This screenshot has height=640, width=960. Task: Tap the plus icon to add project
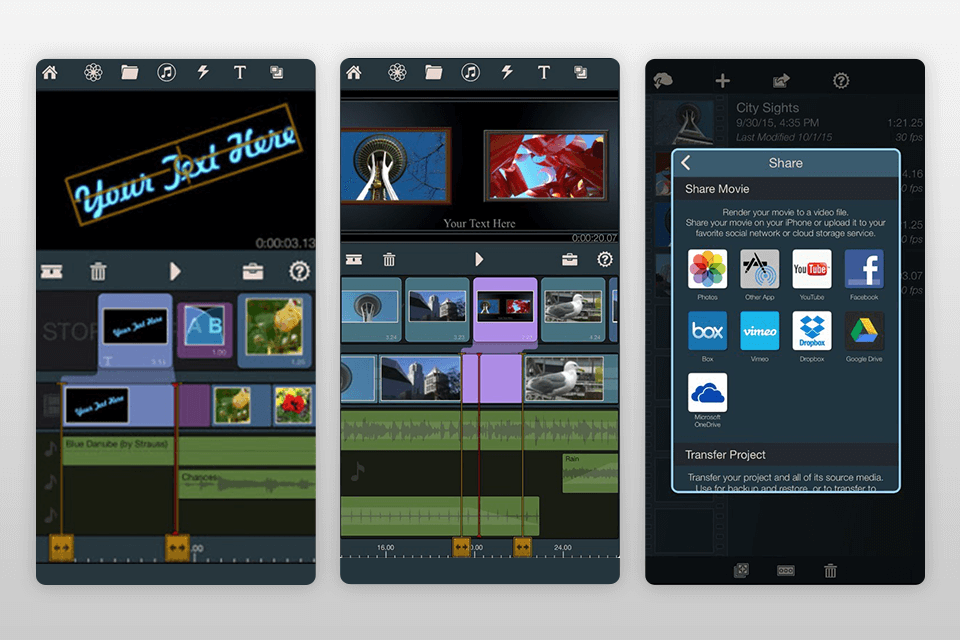point(722,81)
